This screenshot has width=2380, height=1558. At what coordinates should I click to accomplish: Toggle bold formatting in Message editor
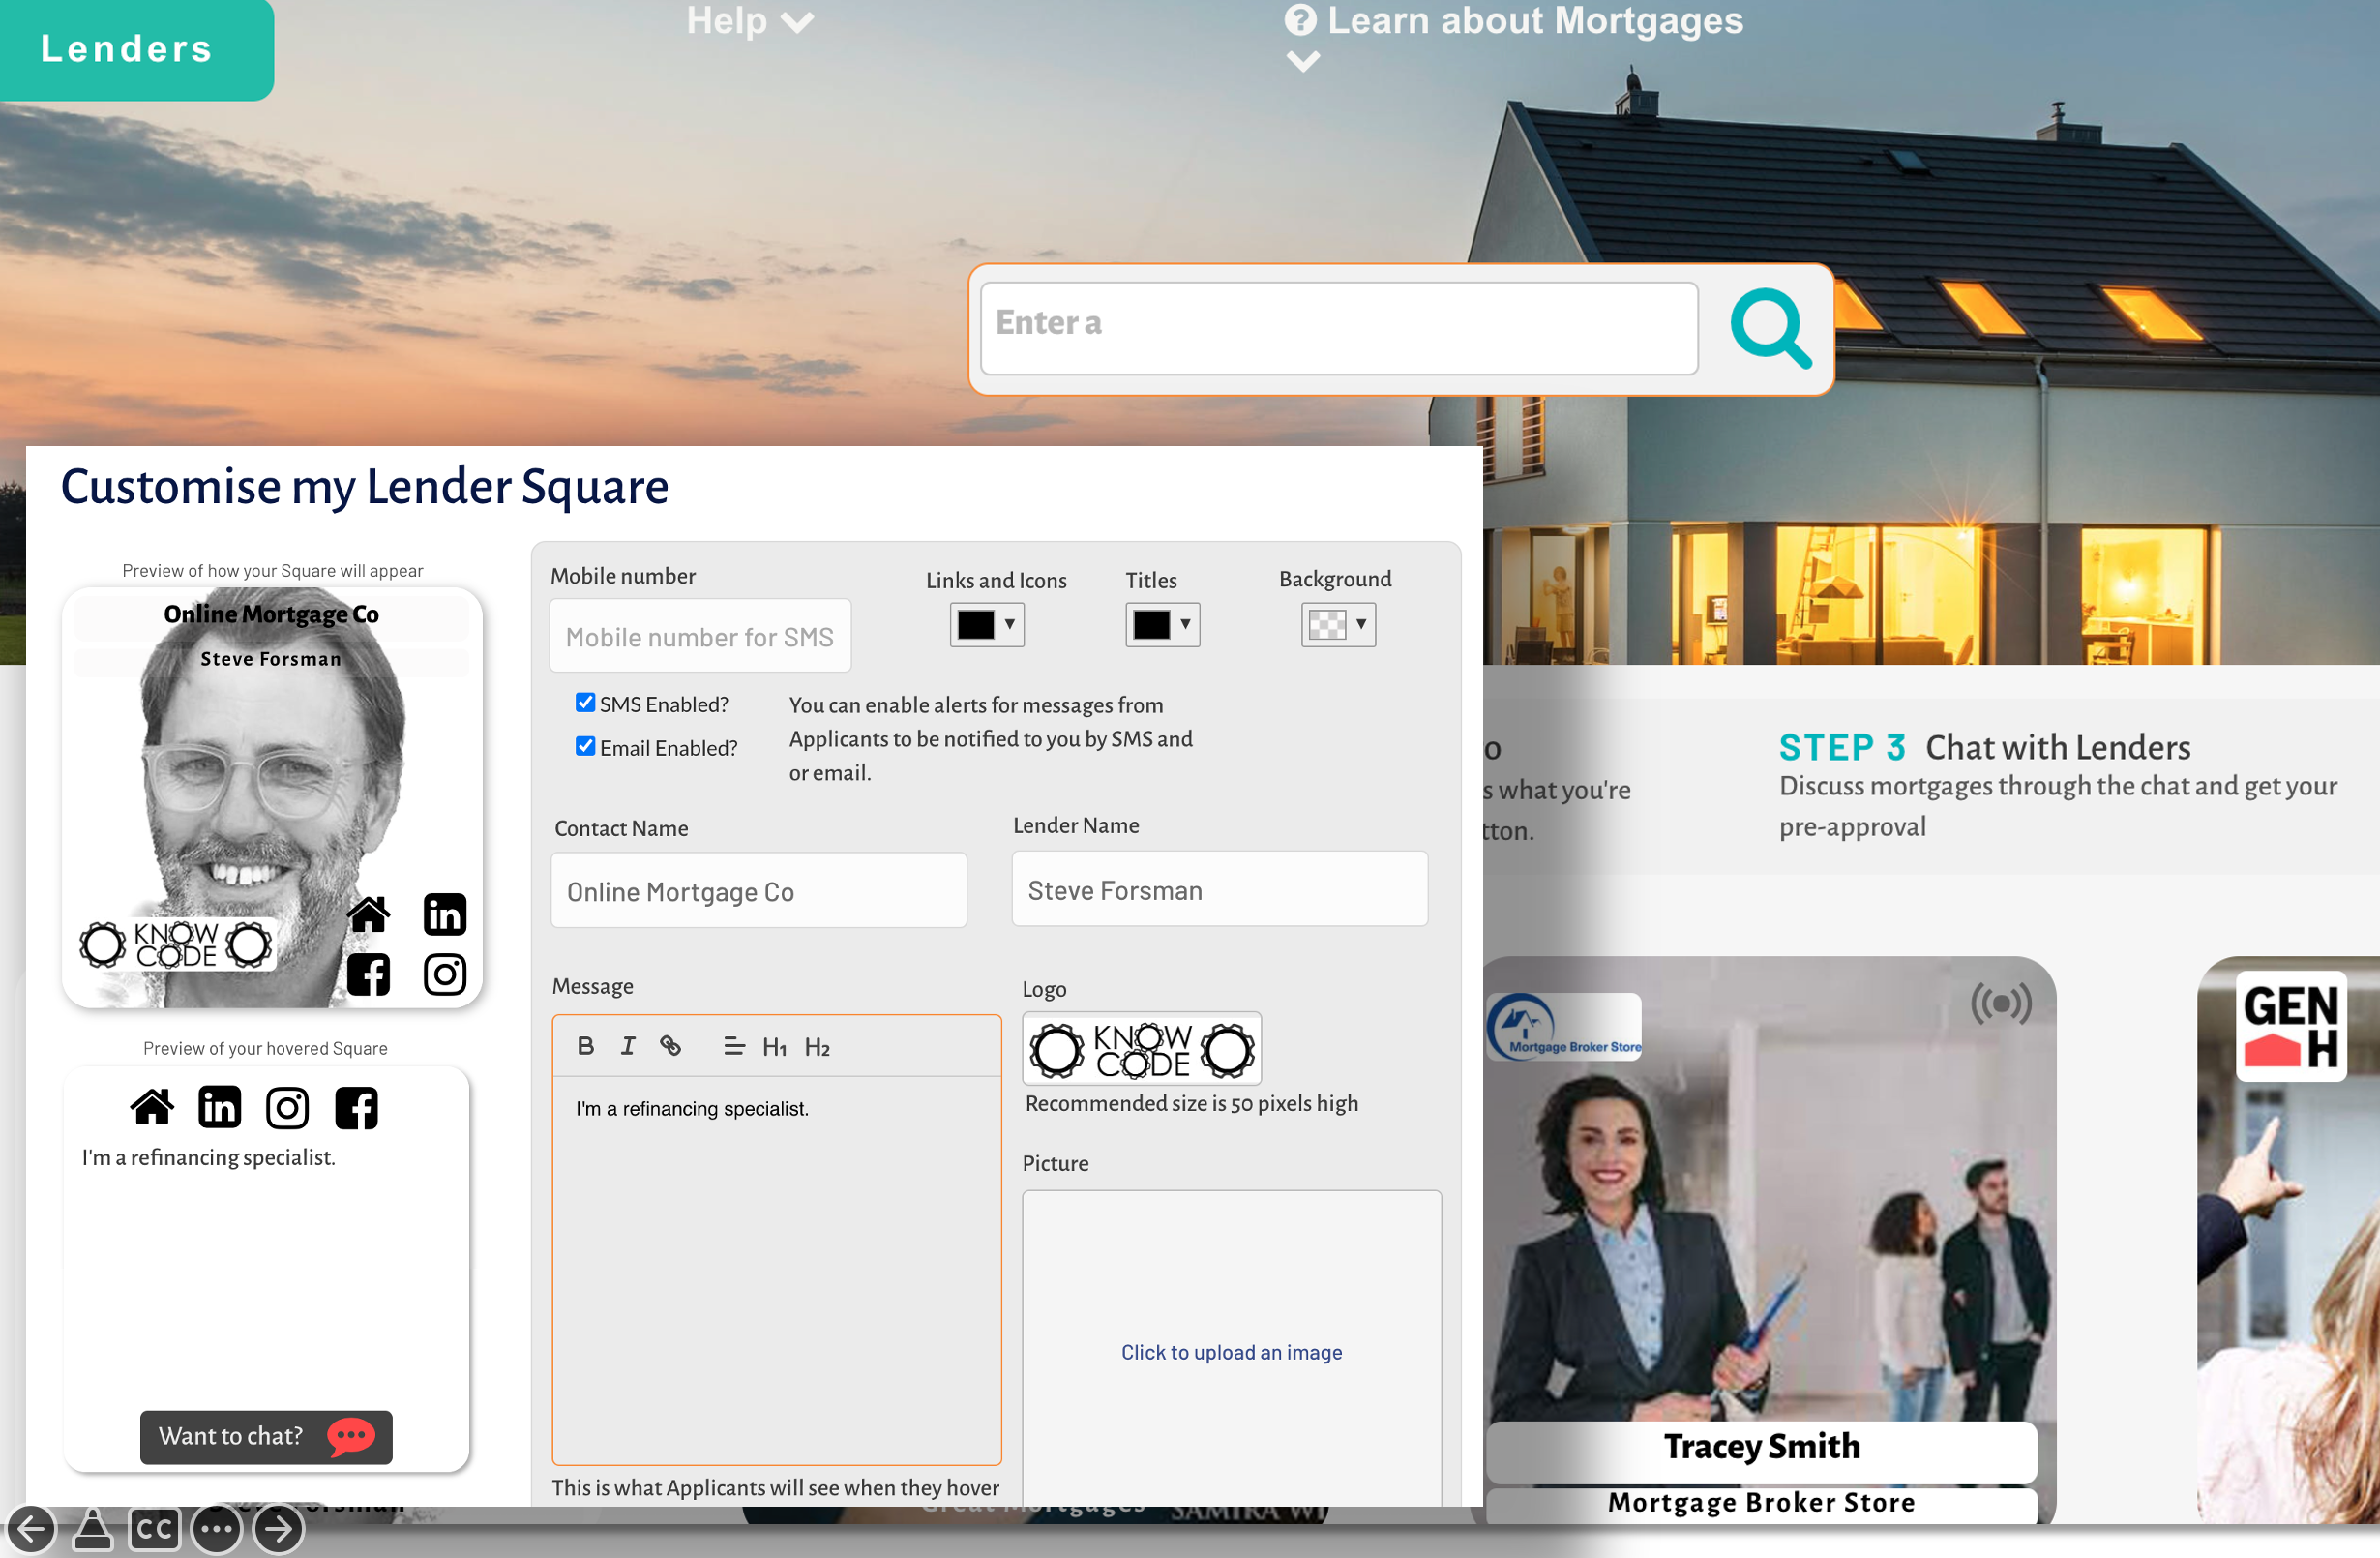click(x=586, y=1046)
